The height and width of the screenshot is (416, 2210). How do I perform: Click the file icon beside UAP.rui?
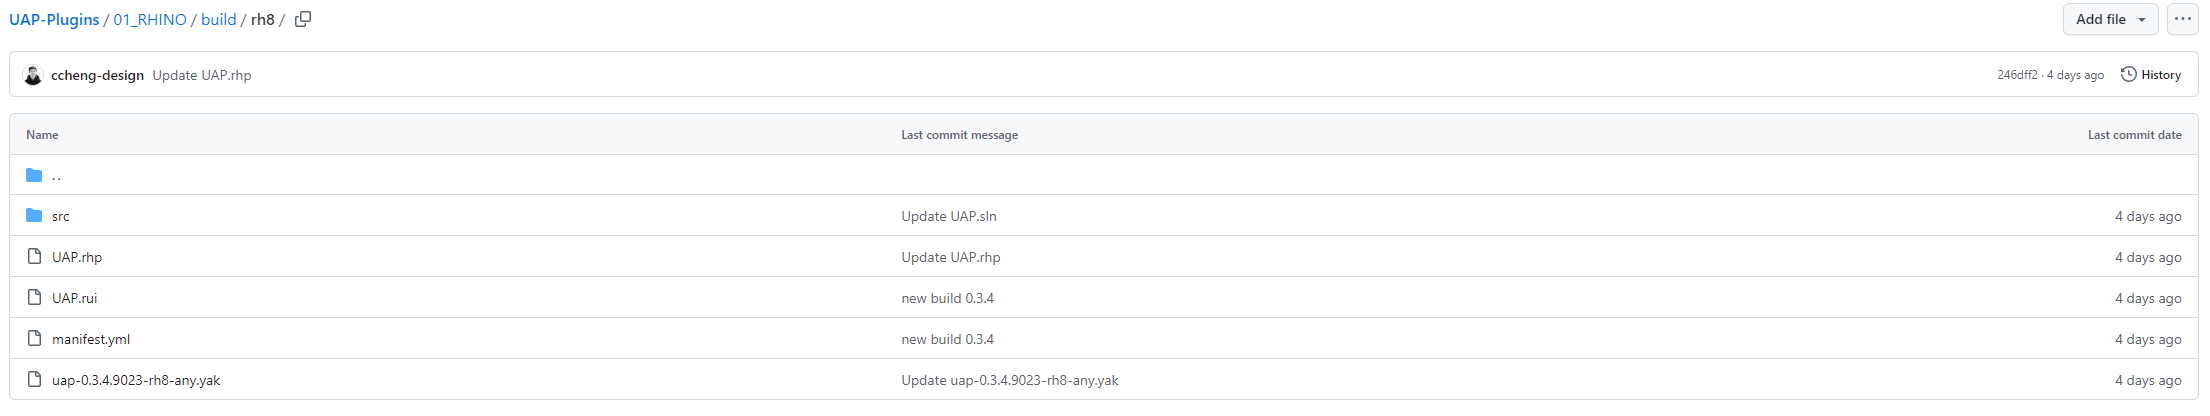[x=34, y=298]
